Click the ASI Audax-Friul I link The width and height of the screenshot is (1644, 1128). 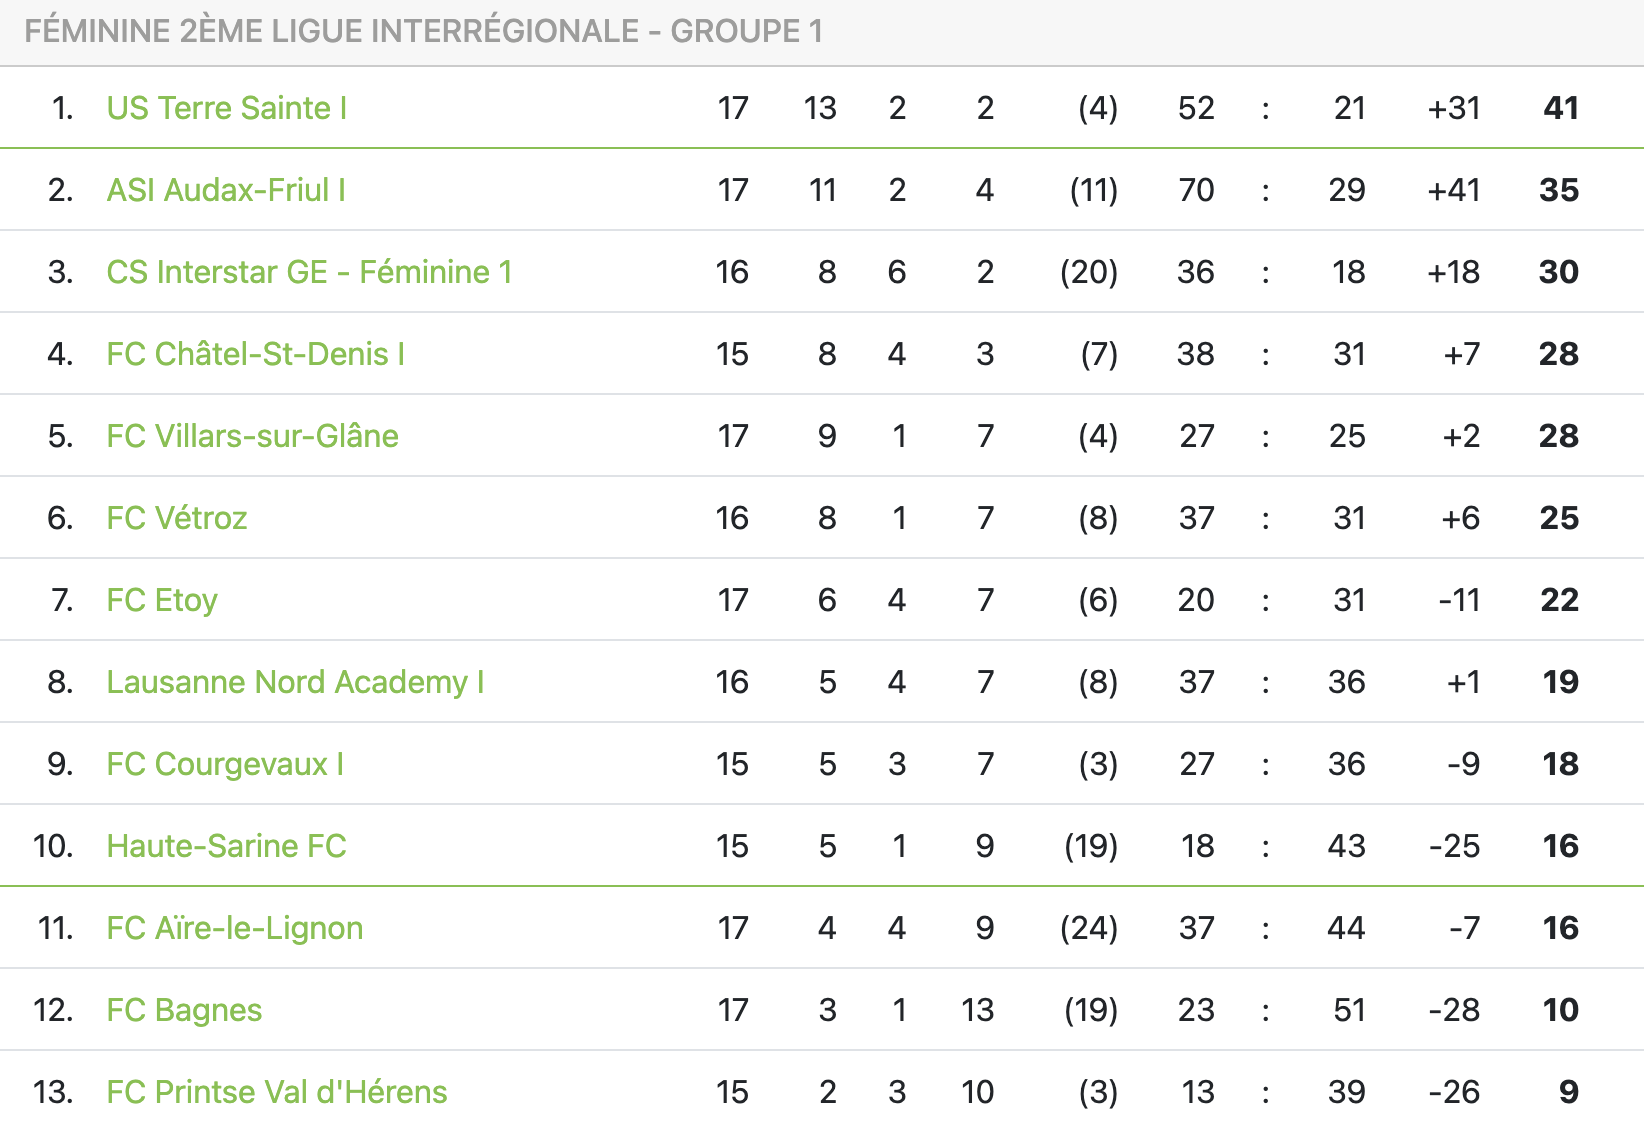click(226, 190)
